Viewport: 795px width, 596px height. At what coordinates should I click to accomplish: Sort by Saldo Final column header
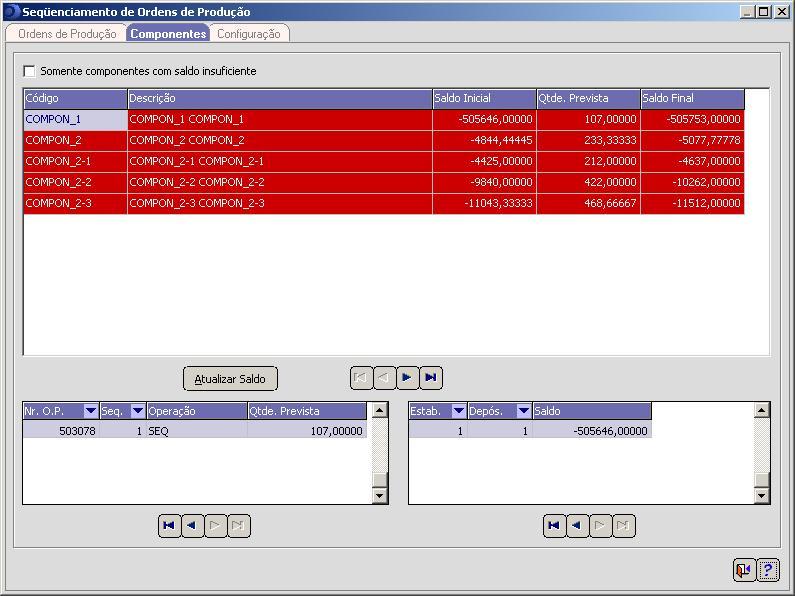click(692, 98)
